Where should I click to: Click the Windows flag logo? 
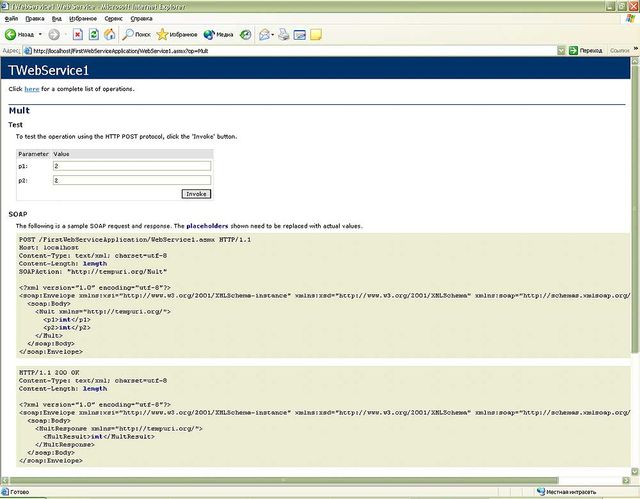point(630,19)
